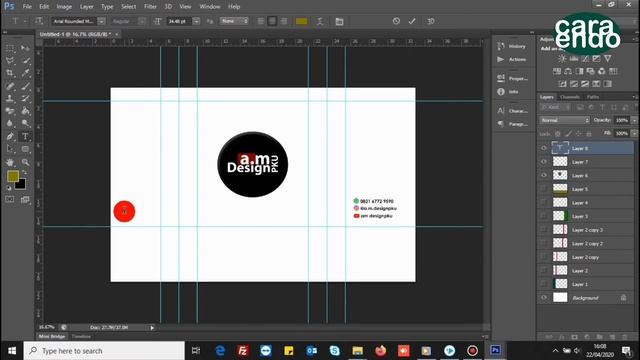The height and width of the screenshot is (360, 640).
Task: Toggle Character and Paragraph panels
Action: (x=339, y=21)
